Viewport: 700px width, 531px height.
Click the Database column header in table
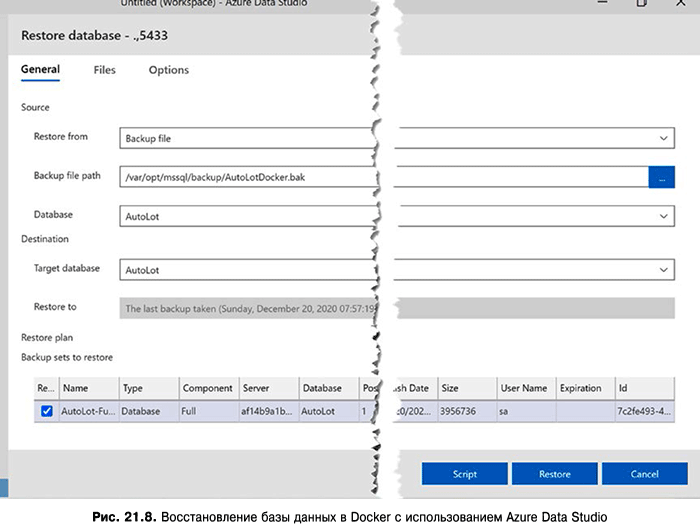click(x=329, y=388)
